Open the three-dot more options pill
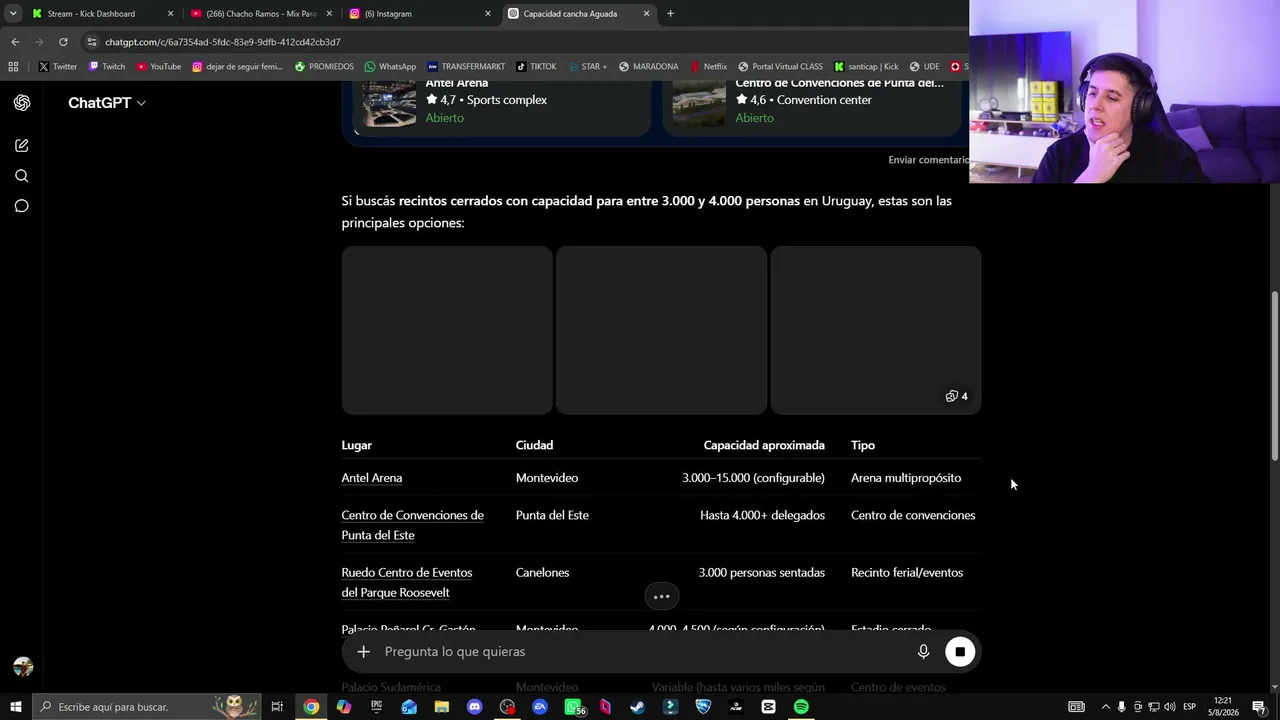1280x720 pixels. point(661,596)
